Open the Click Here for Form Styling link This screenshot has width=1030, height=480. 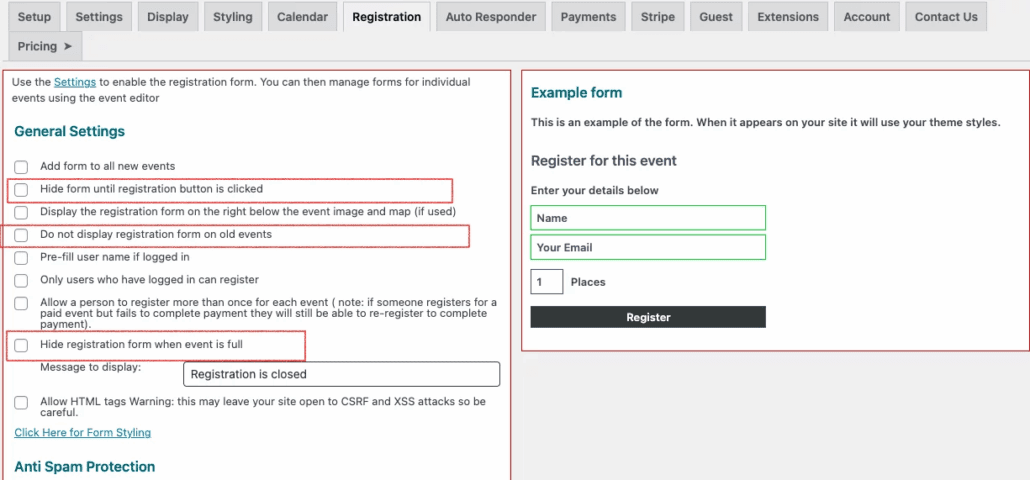pyautogui.click(x=83, y=432)
